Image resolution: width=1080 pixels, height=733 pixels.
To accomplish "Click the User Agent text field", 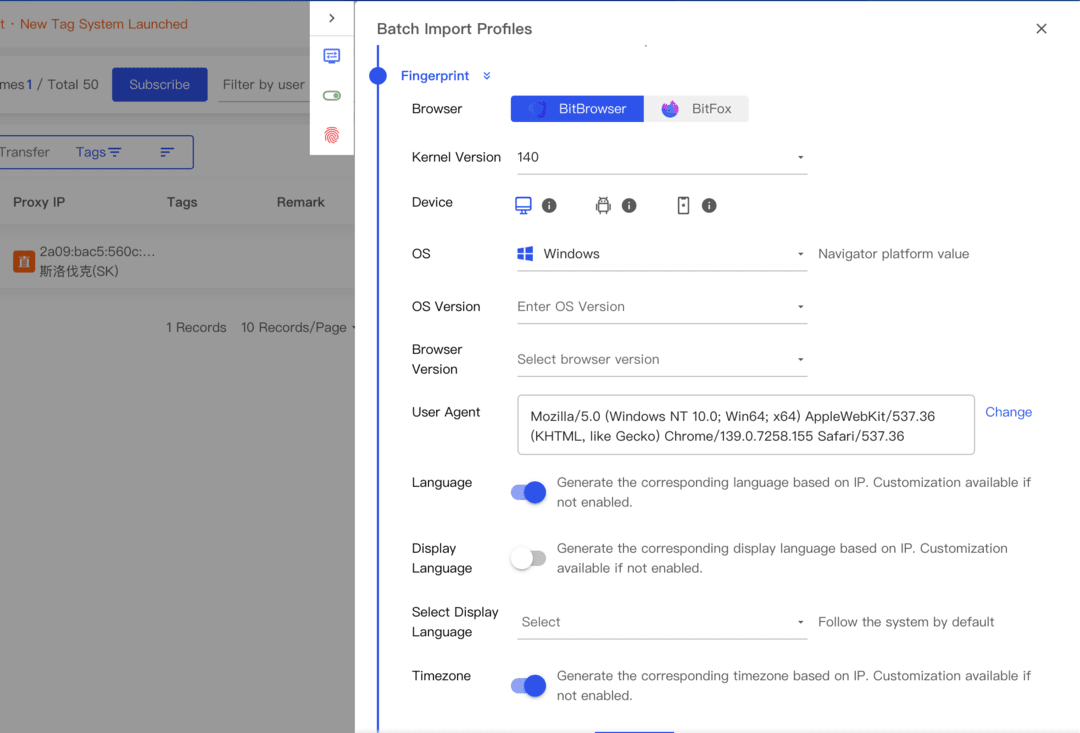I will pyautogui.click(x=745, y=424).
